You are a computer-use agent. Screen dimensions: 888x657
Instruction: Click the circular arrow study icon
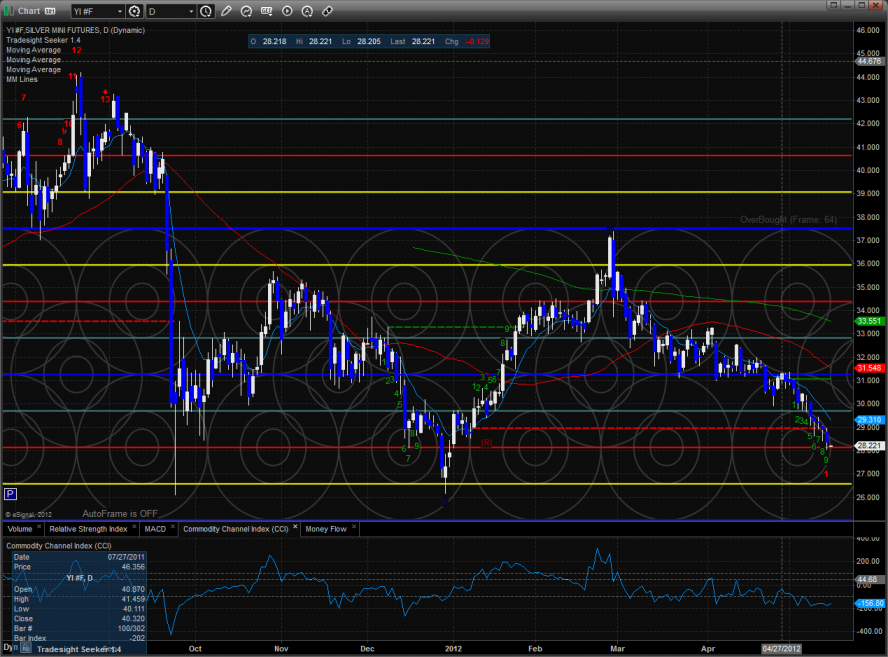tap(246, 11)
